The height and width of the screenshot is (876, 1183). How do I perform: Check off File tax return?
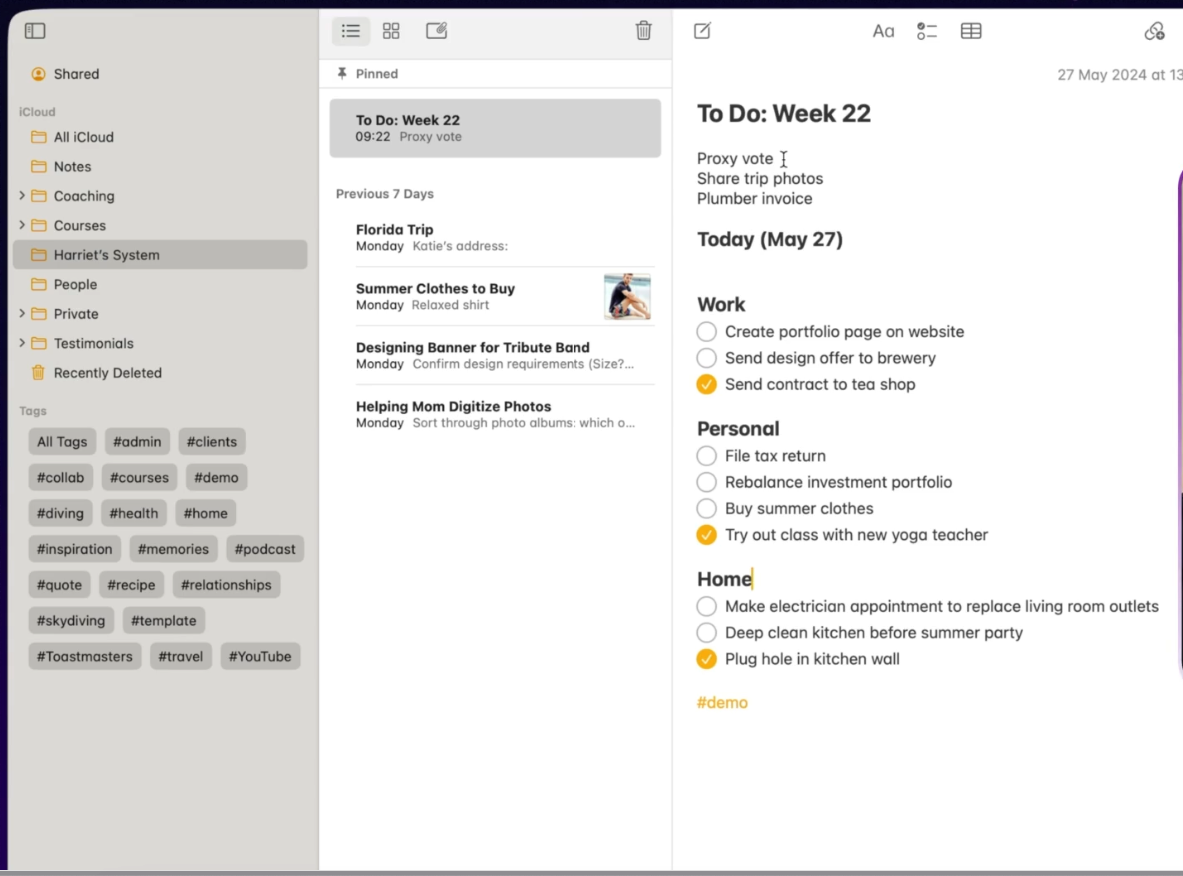(706, 456)
